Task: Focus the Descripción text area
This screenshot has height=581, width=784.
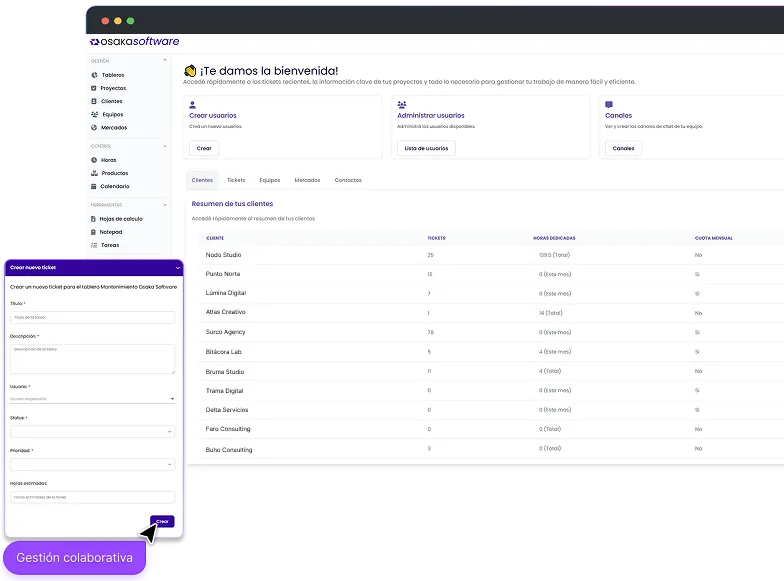Action: [x=92, y=358]
